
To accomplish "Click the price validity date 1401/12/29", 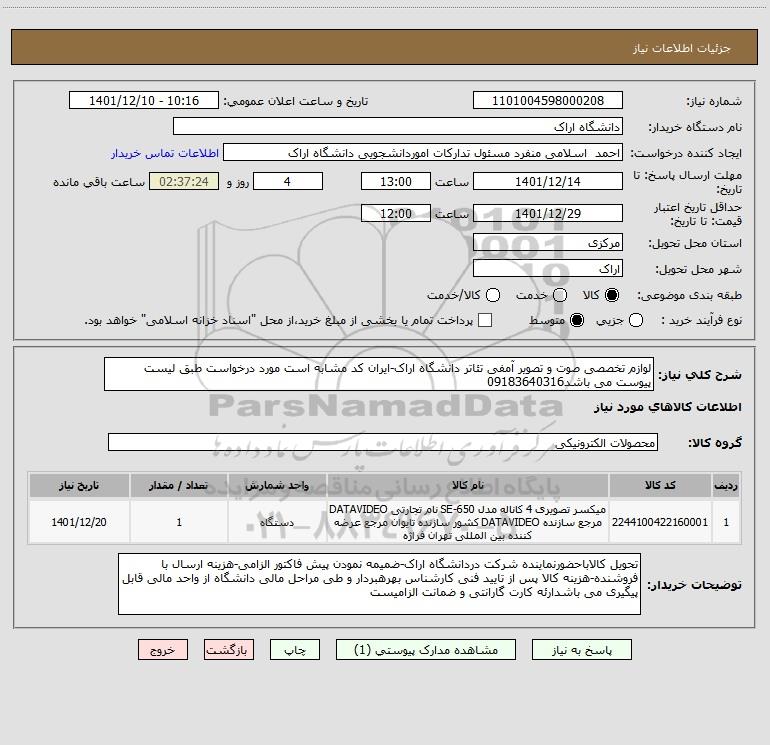I will 548,213.
